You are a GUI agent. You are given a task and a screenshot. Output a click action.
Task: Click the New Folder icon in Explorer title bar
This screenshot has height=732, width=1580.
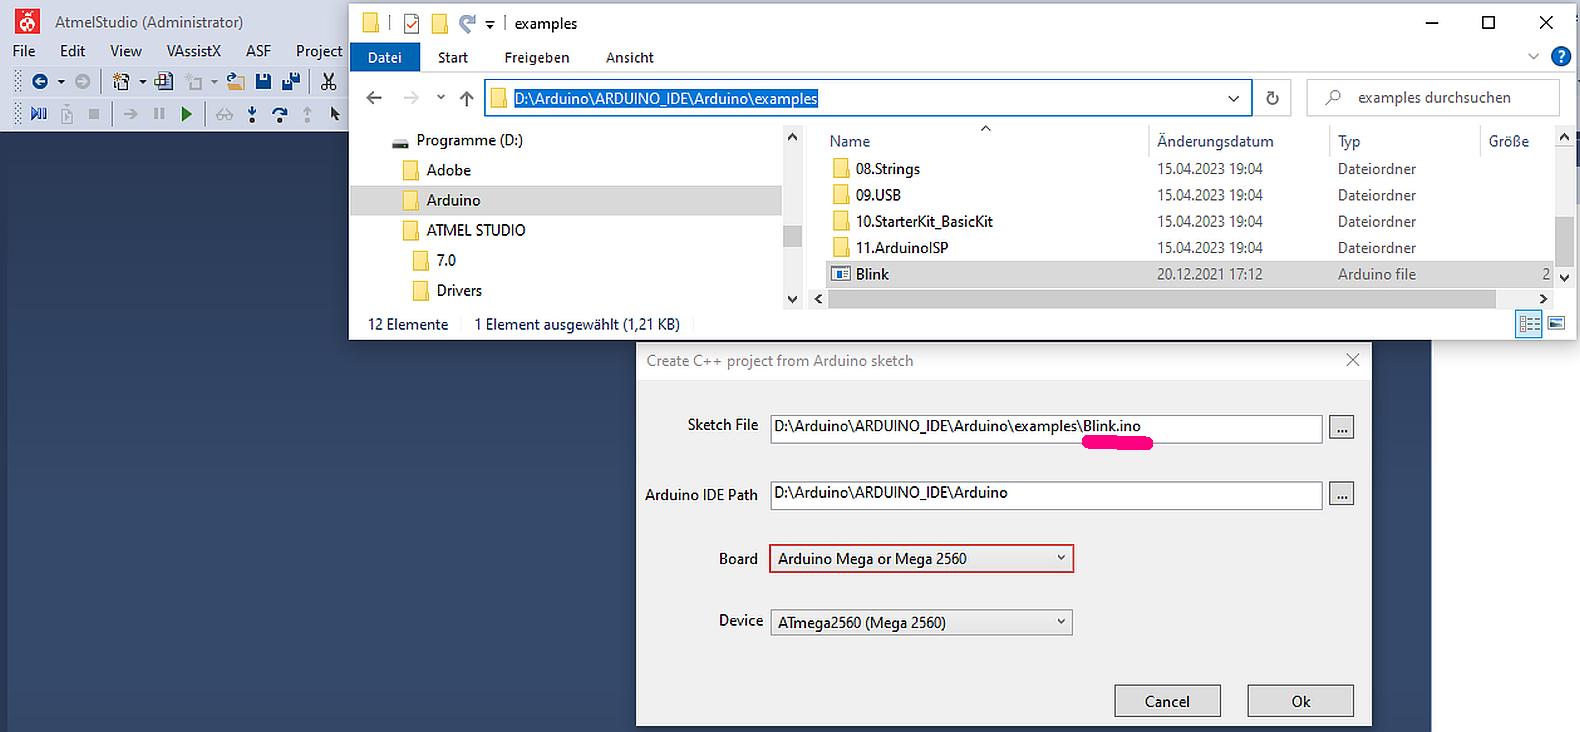click(439, 23)
